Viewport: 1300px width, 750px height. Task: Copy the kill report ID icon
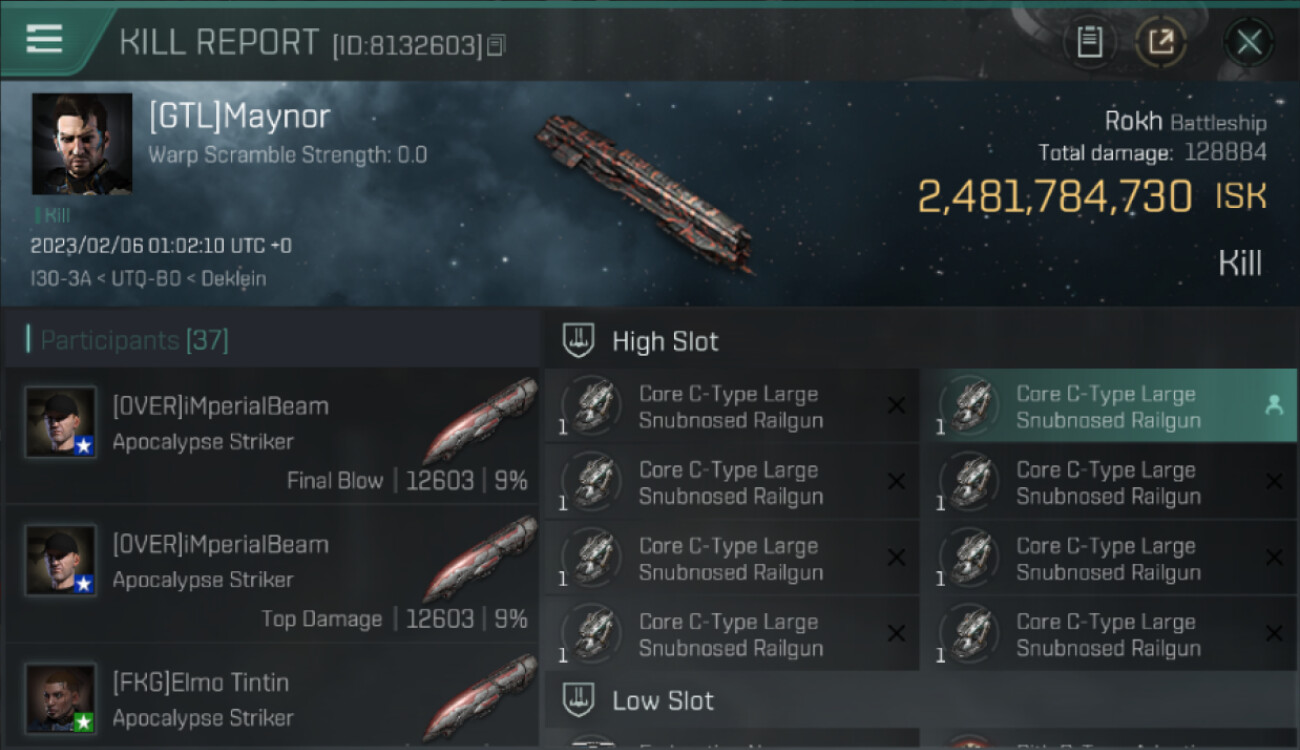tap(497, 45)
